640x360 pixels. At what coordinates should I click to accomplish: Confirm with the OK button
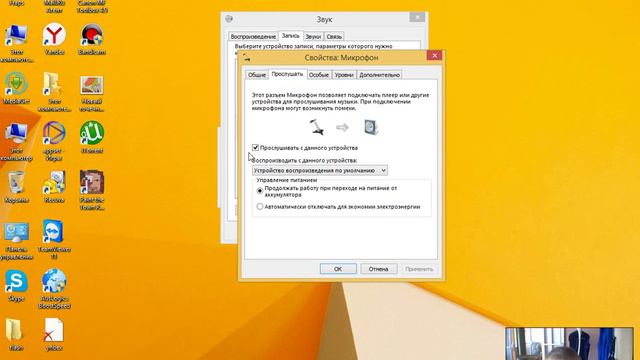click(338, 269)
